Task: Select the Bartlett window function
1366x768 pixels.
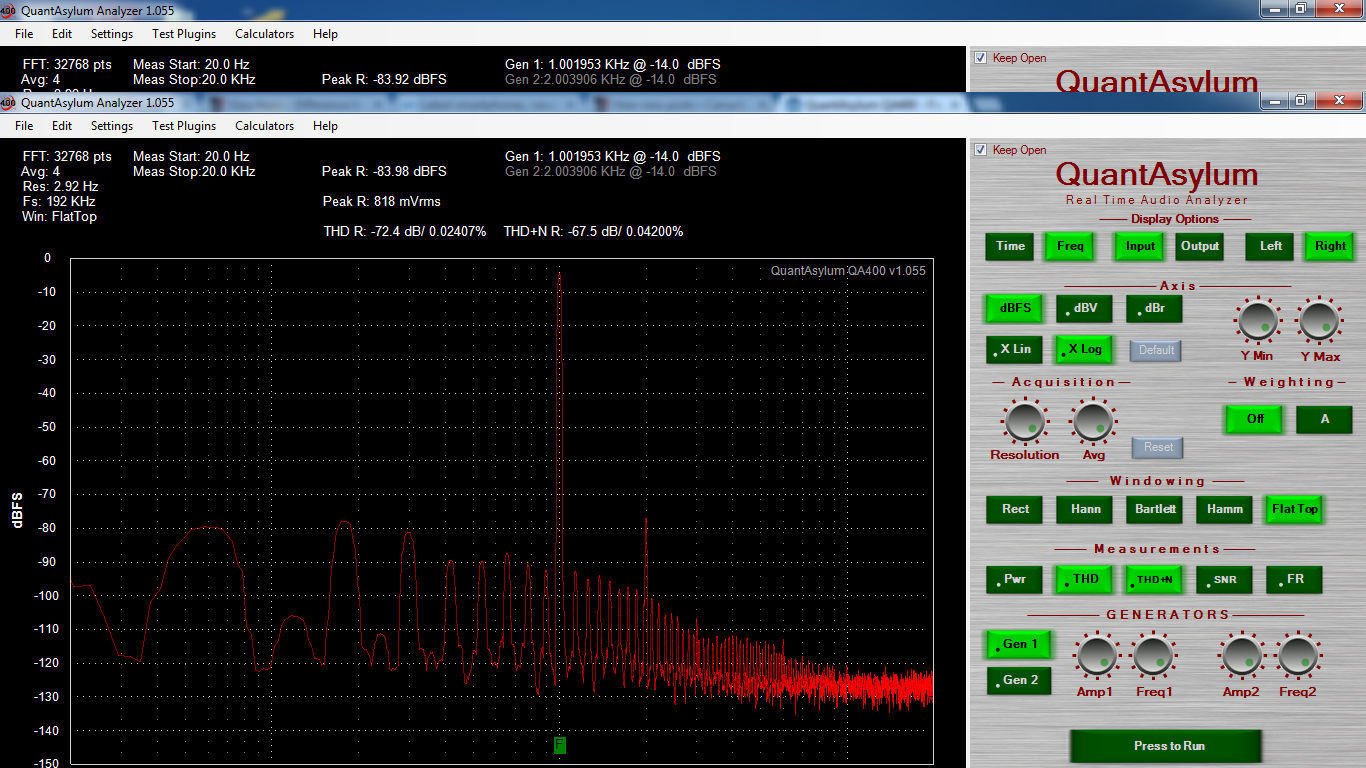Action: coord(1154,509)
